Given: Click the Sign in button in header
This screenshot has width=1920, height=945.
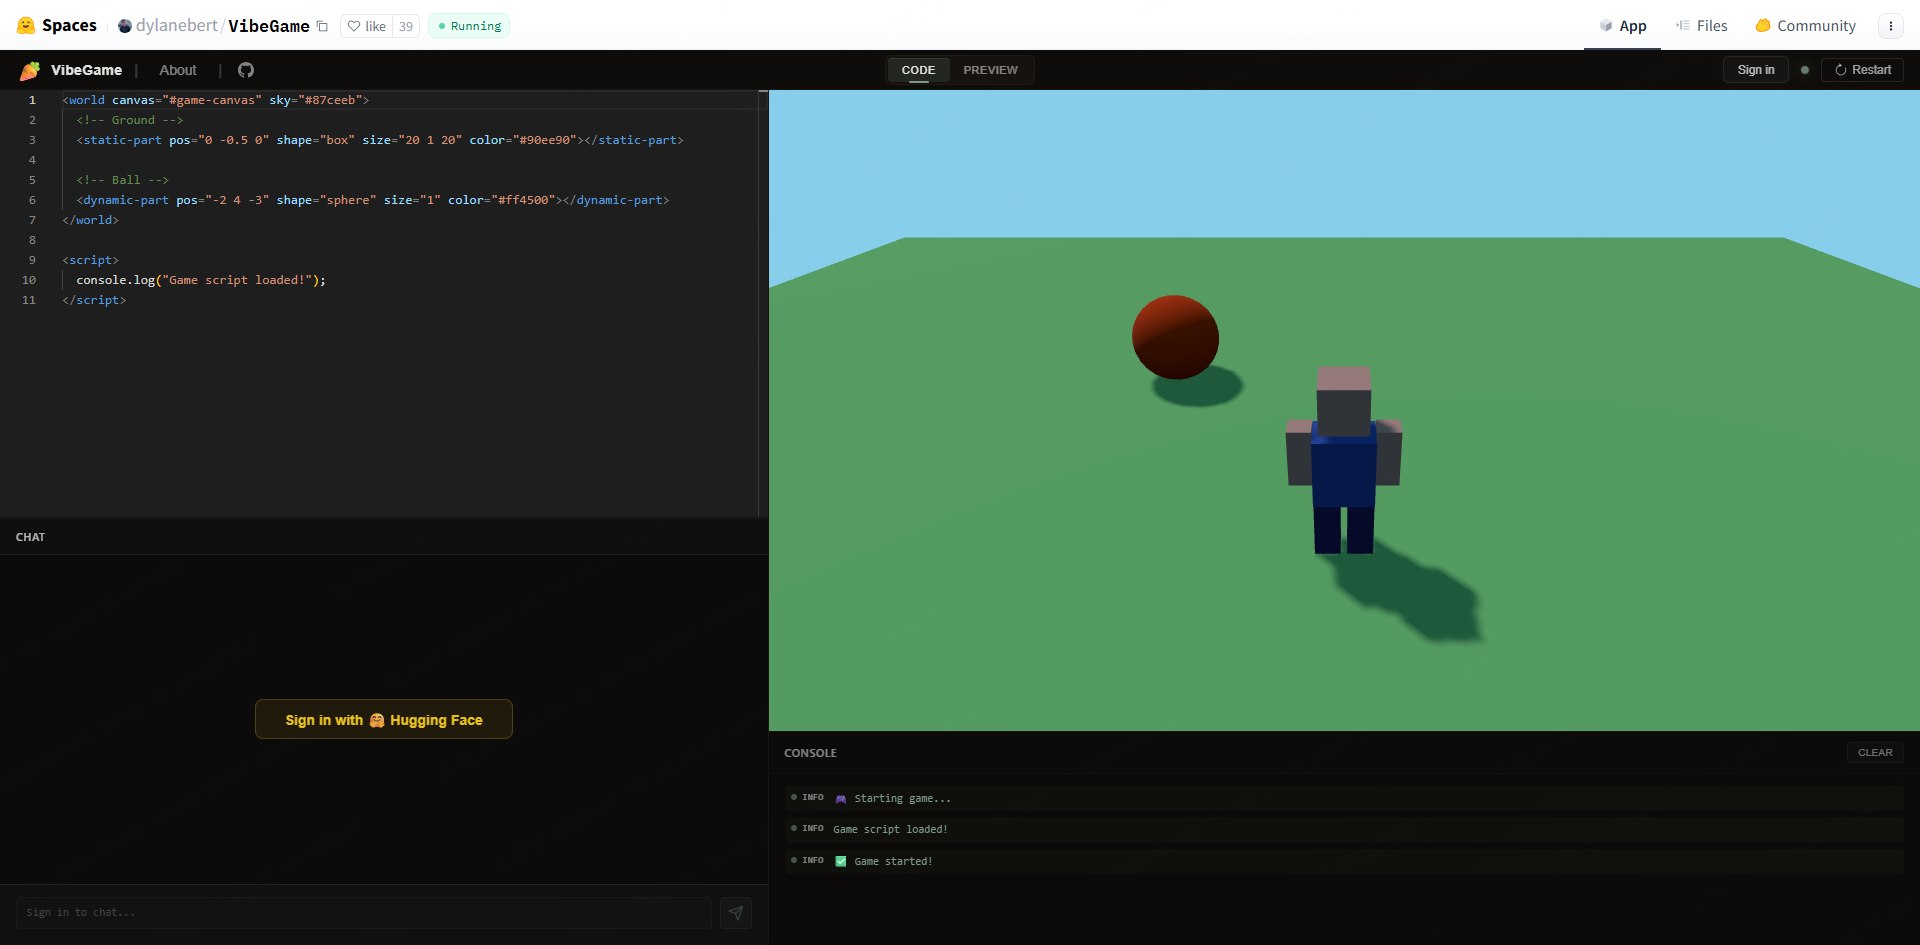Looking at the screenshot, I should click(x=1755, y=70).
